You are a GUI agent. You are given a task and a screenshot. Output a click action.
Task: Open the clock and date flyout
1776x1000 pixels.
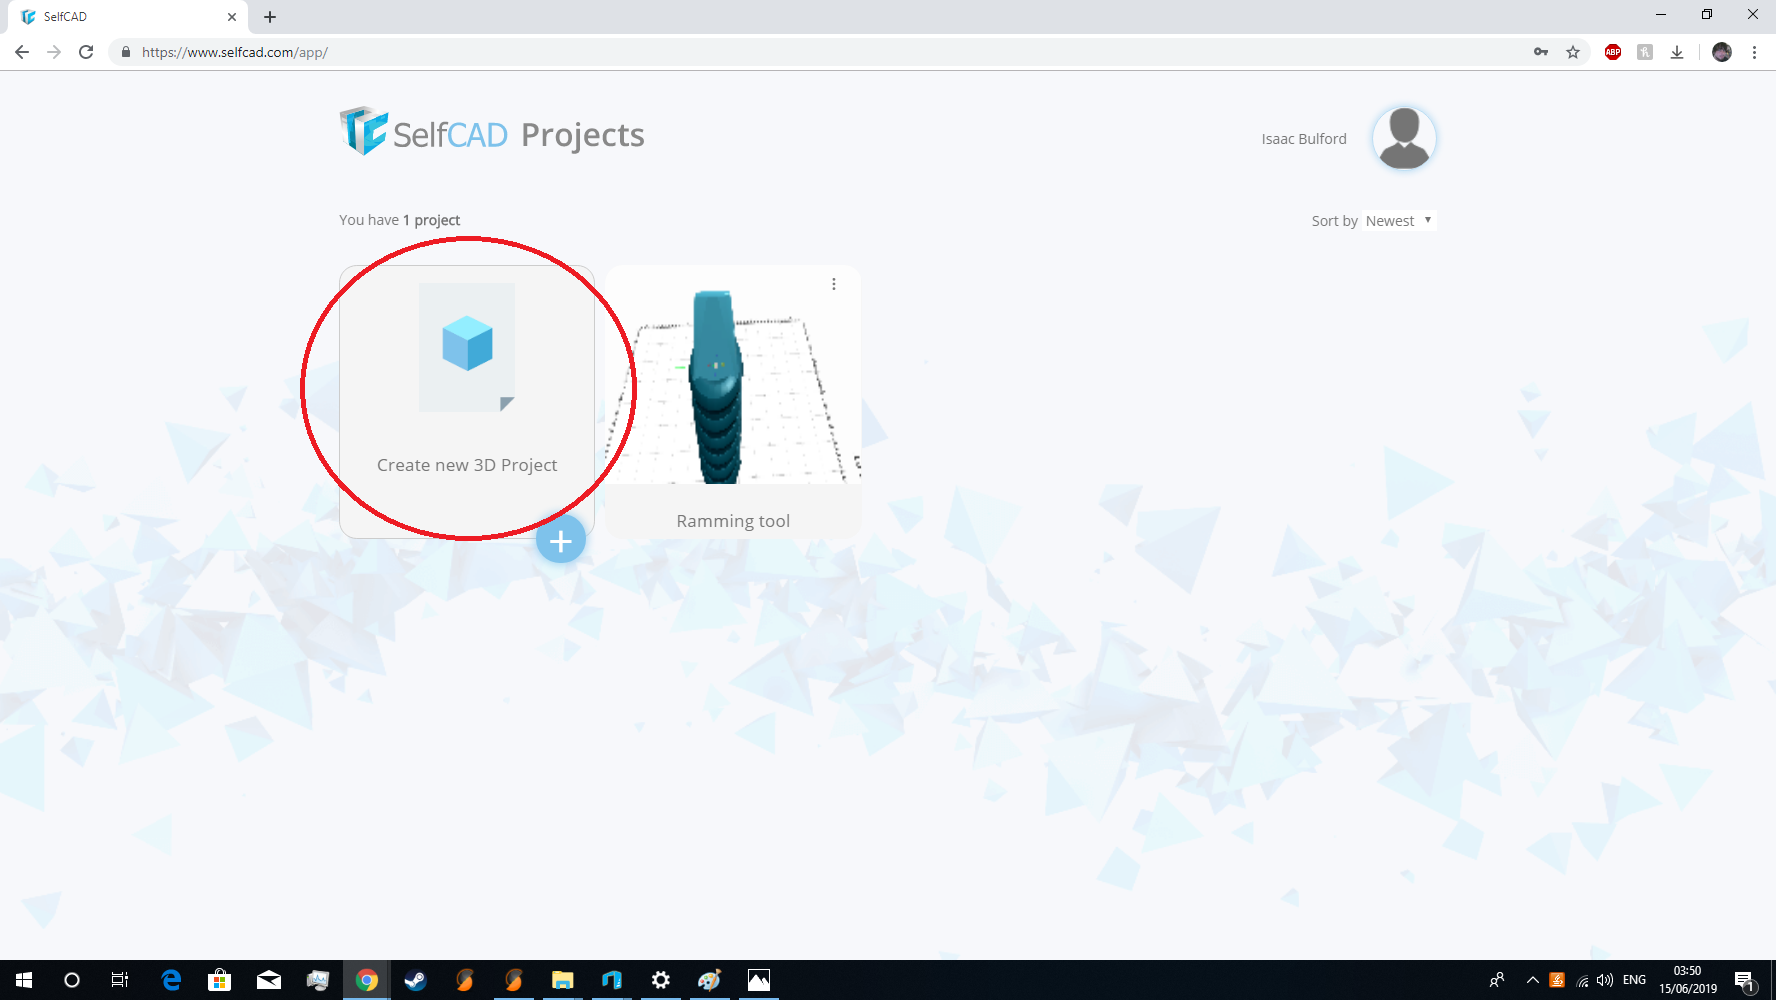(1688, 980)
